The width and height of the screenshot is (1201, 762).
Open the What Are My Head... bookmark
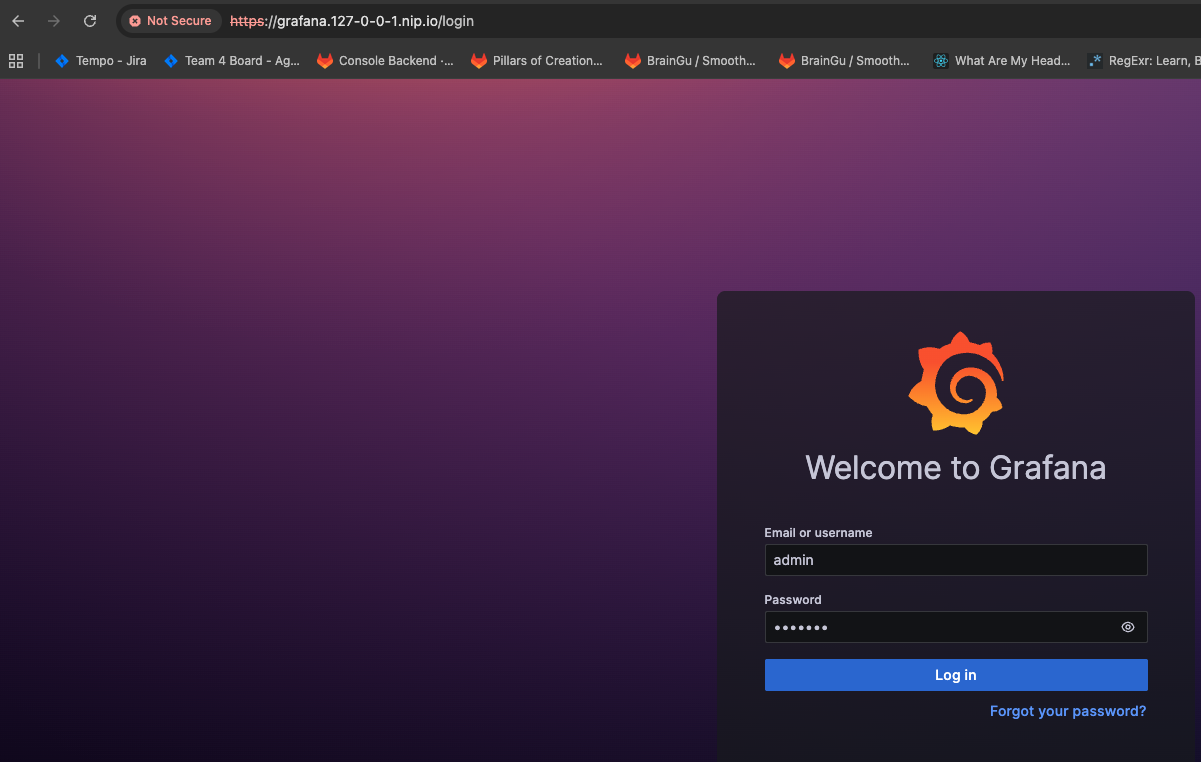pyautogui.click(x=1002, y=61)
